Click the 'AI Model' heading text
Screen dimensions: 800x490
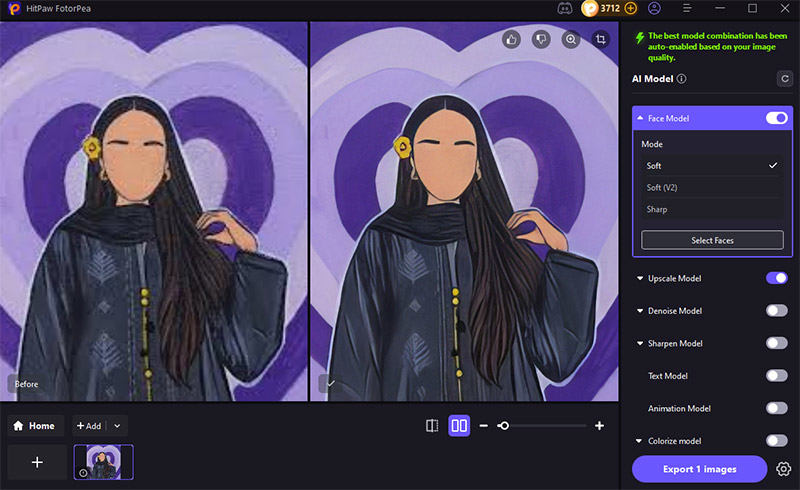(x=653, y=79)
